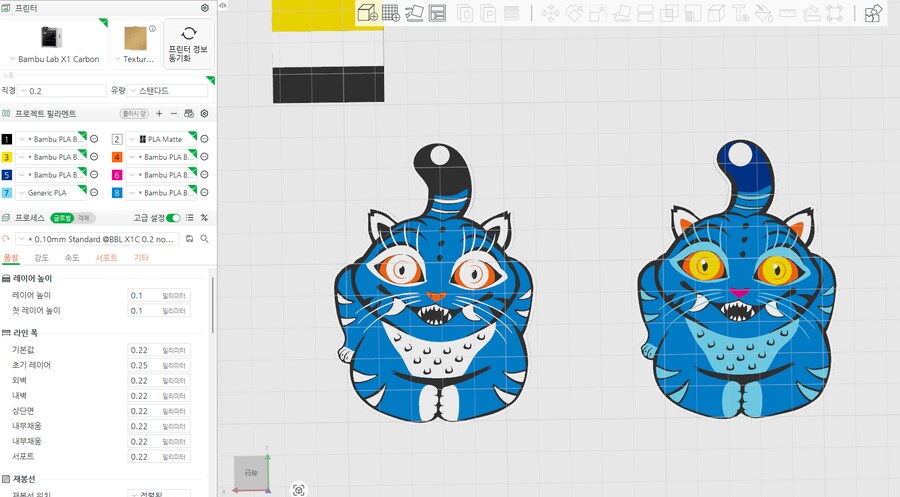Select the Scale tool icon
Viewport: 900px width, 497px height.
(x=598, y=13)
